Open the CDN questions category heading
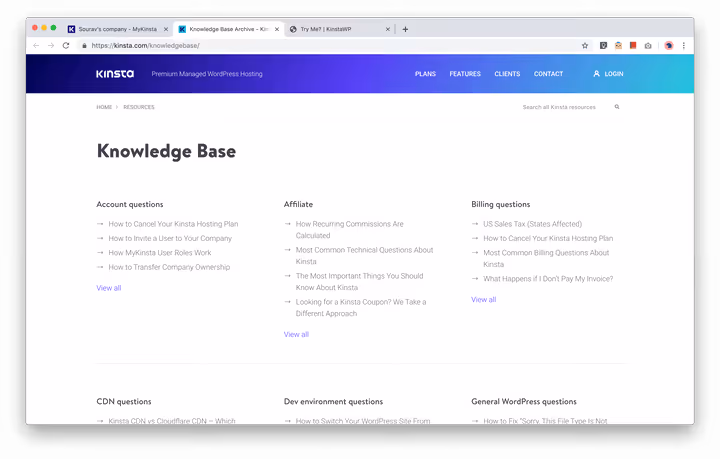This screenshot has height=459, width=720. point(124,401)
